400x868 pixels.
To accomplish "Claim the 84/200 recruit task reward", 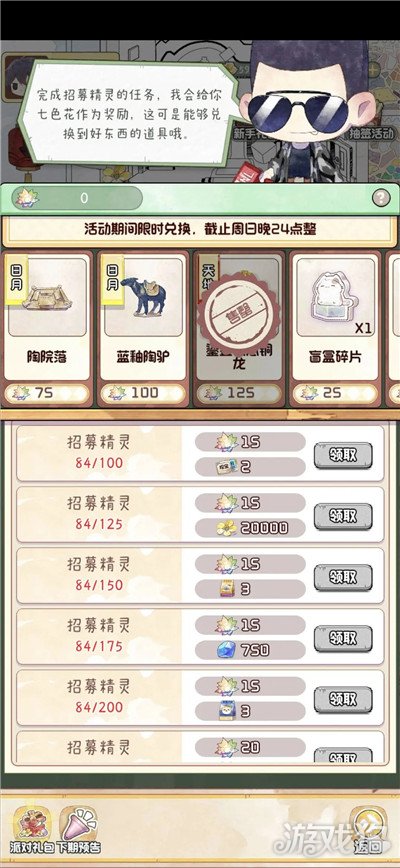I will (343, 699).
